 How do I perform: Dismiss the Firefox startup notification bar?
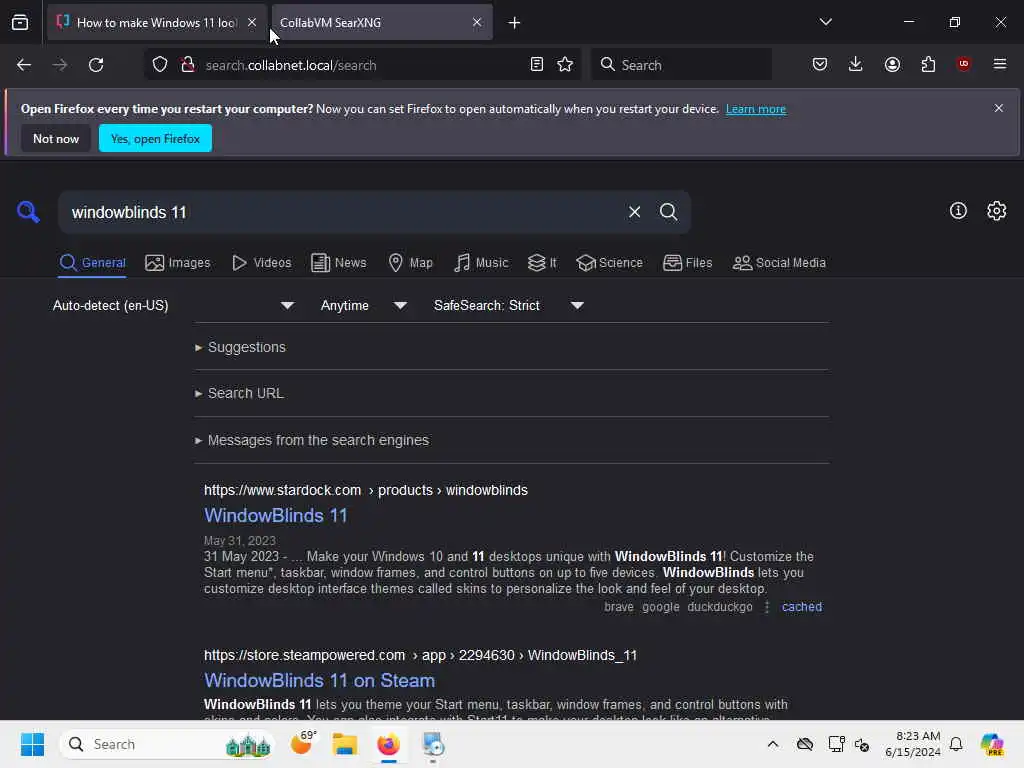pyautogui.click(x=999, y=108)
